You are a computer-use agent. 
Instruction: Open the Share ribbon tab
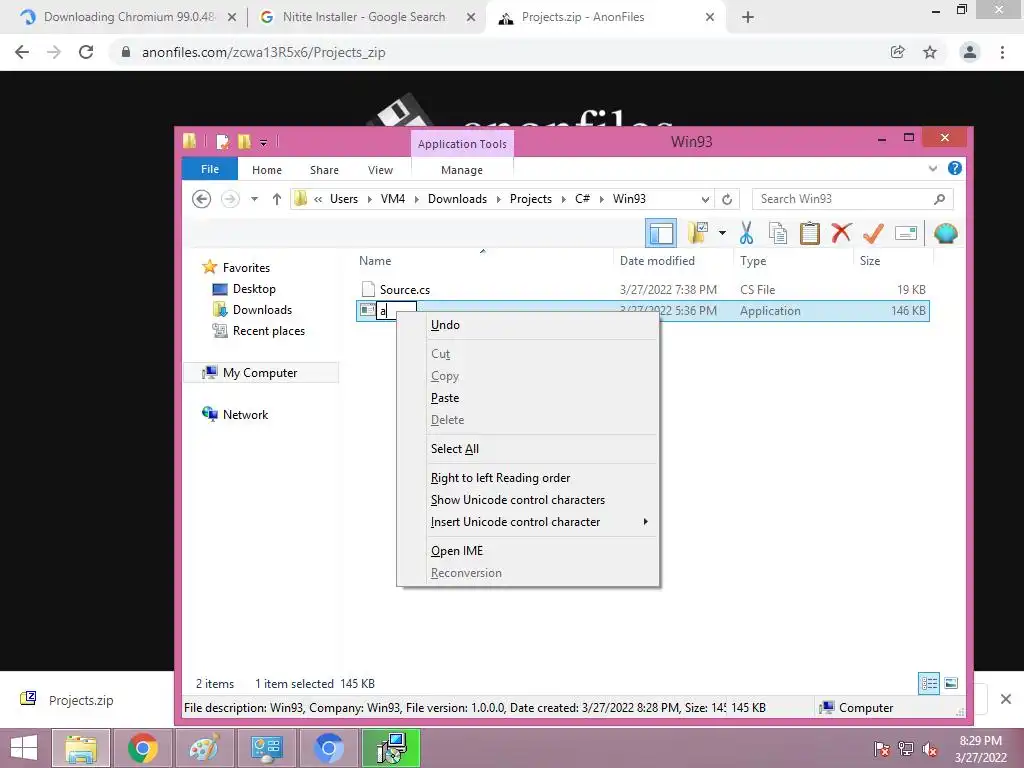[324, 170]
